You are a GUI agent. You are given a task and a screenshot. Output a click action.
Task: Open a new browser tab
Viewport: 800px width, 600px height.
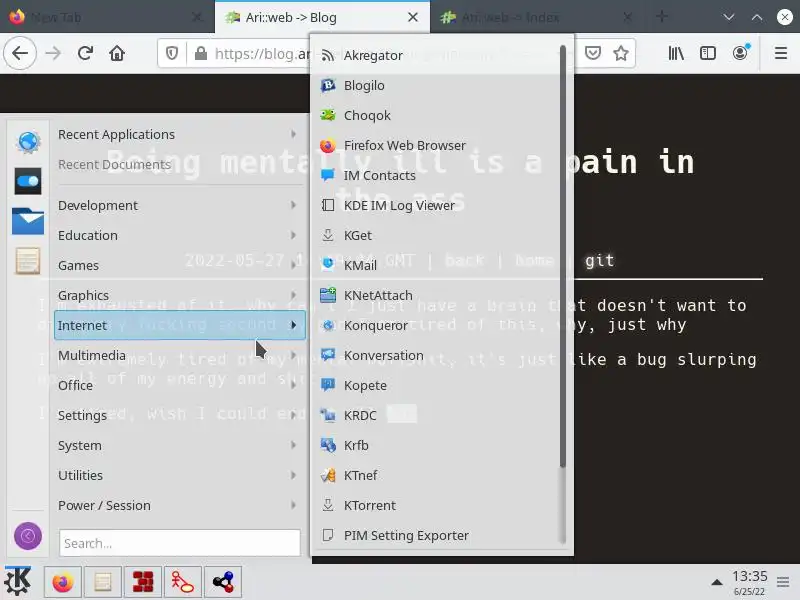click(x=662, y=17)
